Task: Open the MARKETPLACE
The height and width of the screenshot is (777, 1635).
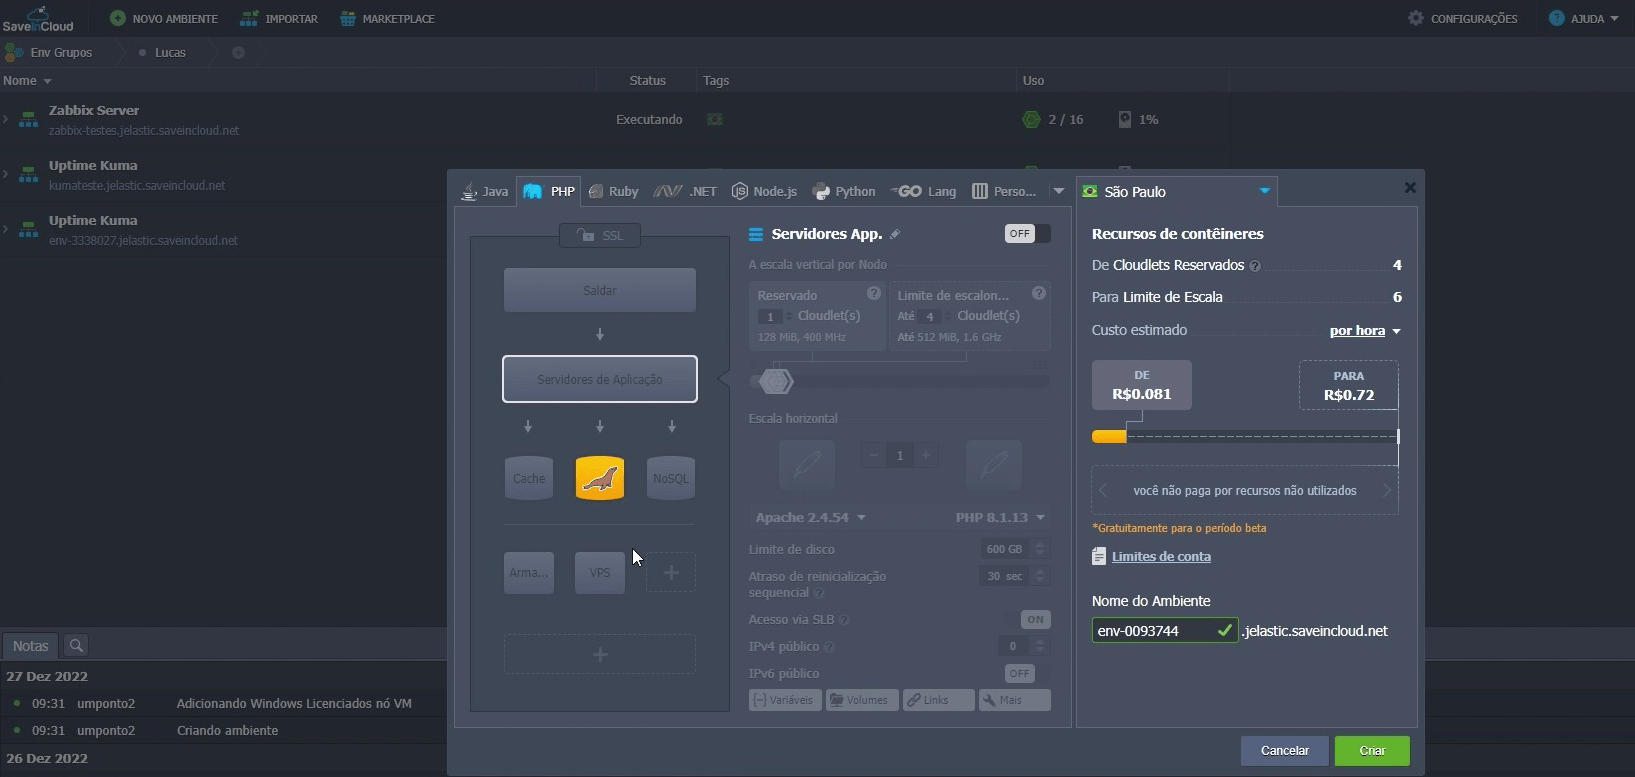Action: pyautogui.click(x=387, y=18)
